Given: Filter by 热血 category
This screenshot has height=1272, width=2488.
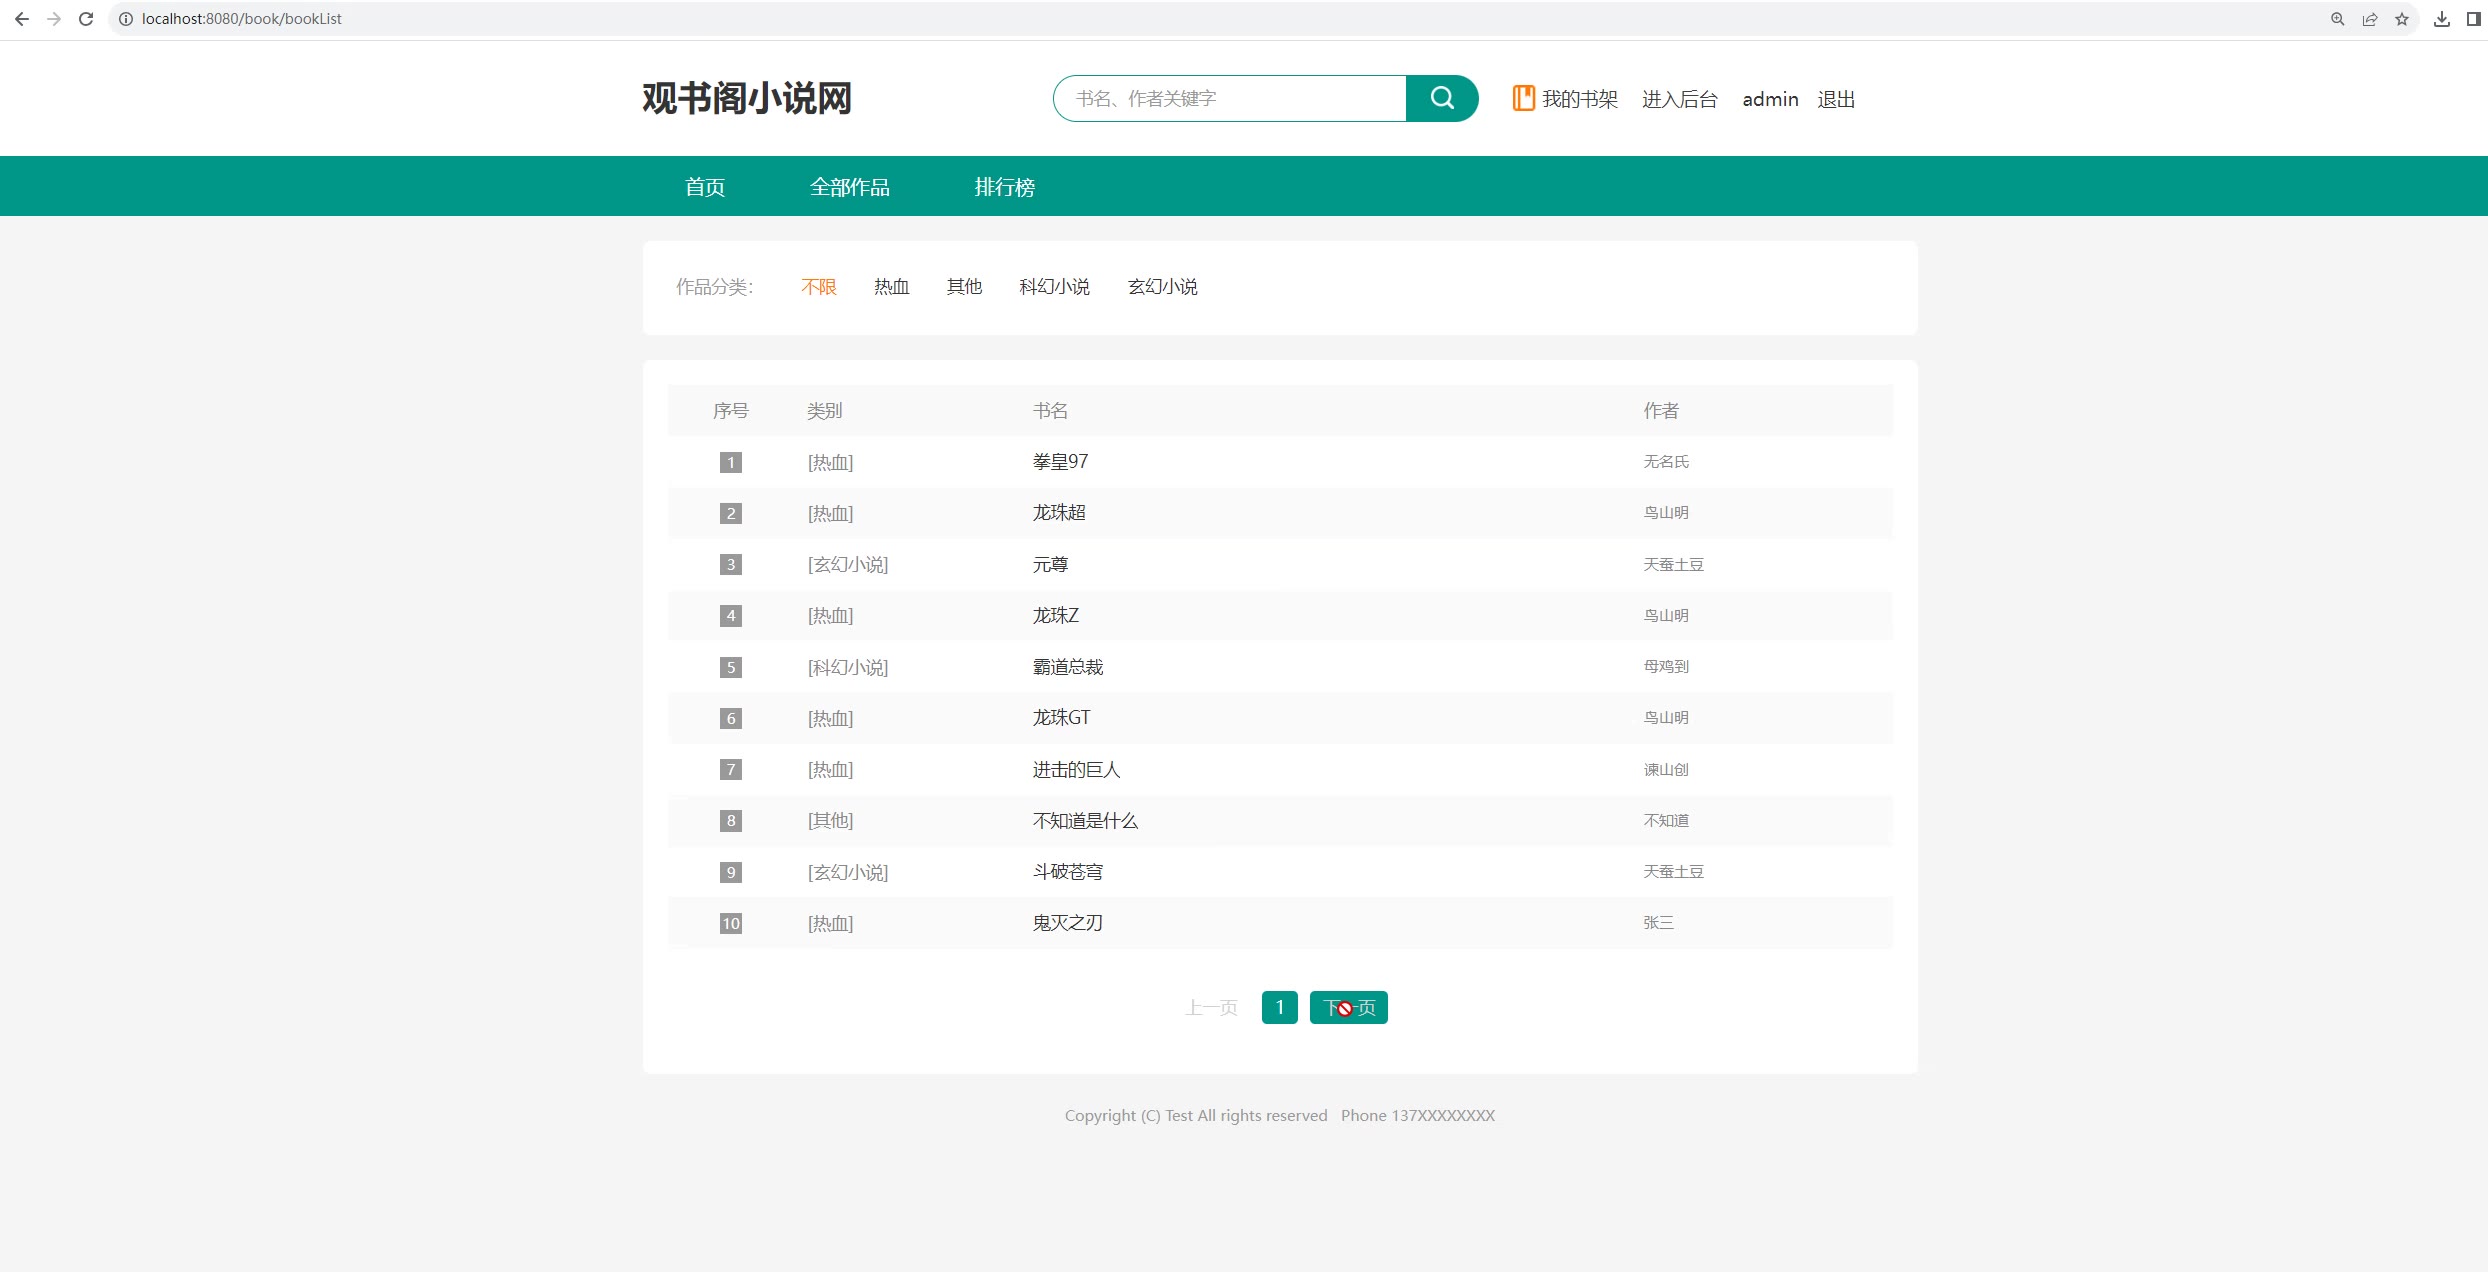Looking at the screenshot, I should pos(891,287).
